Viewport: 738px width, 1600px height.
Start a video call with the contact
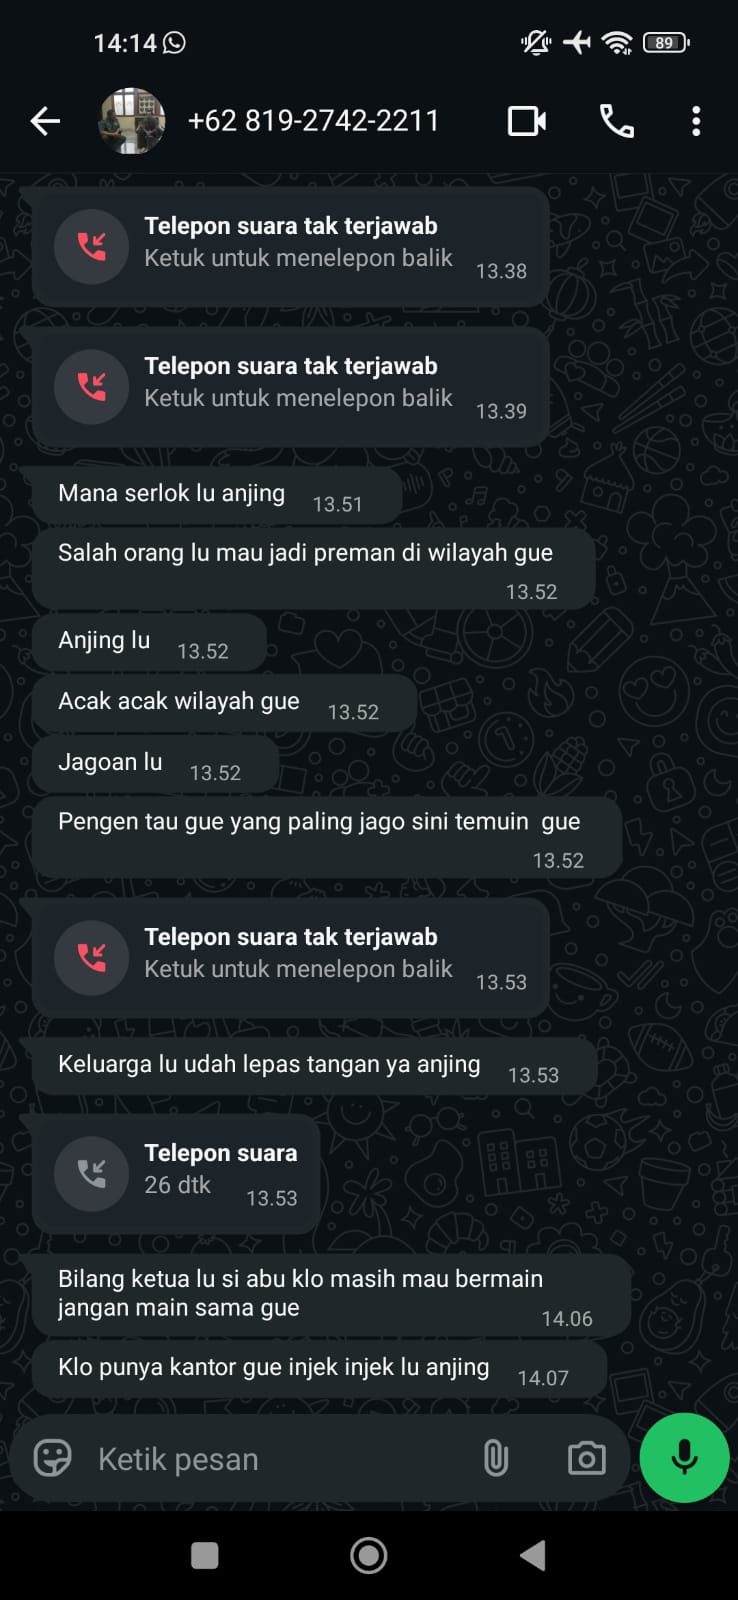[x=527, y=121]
